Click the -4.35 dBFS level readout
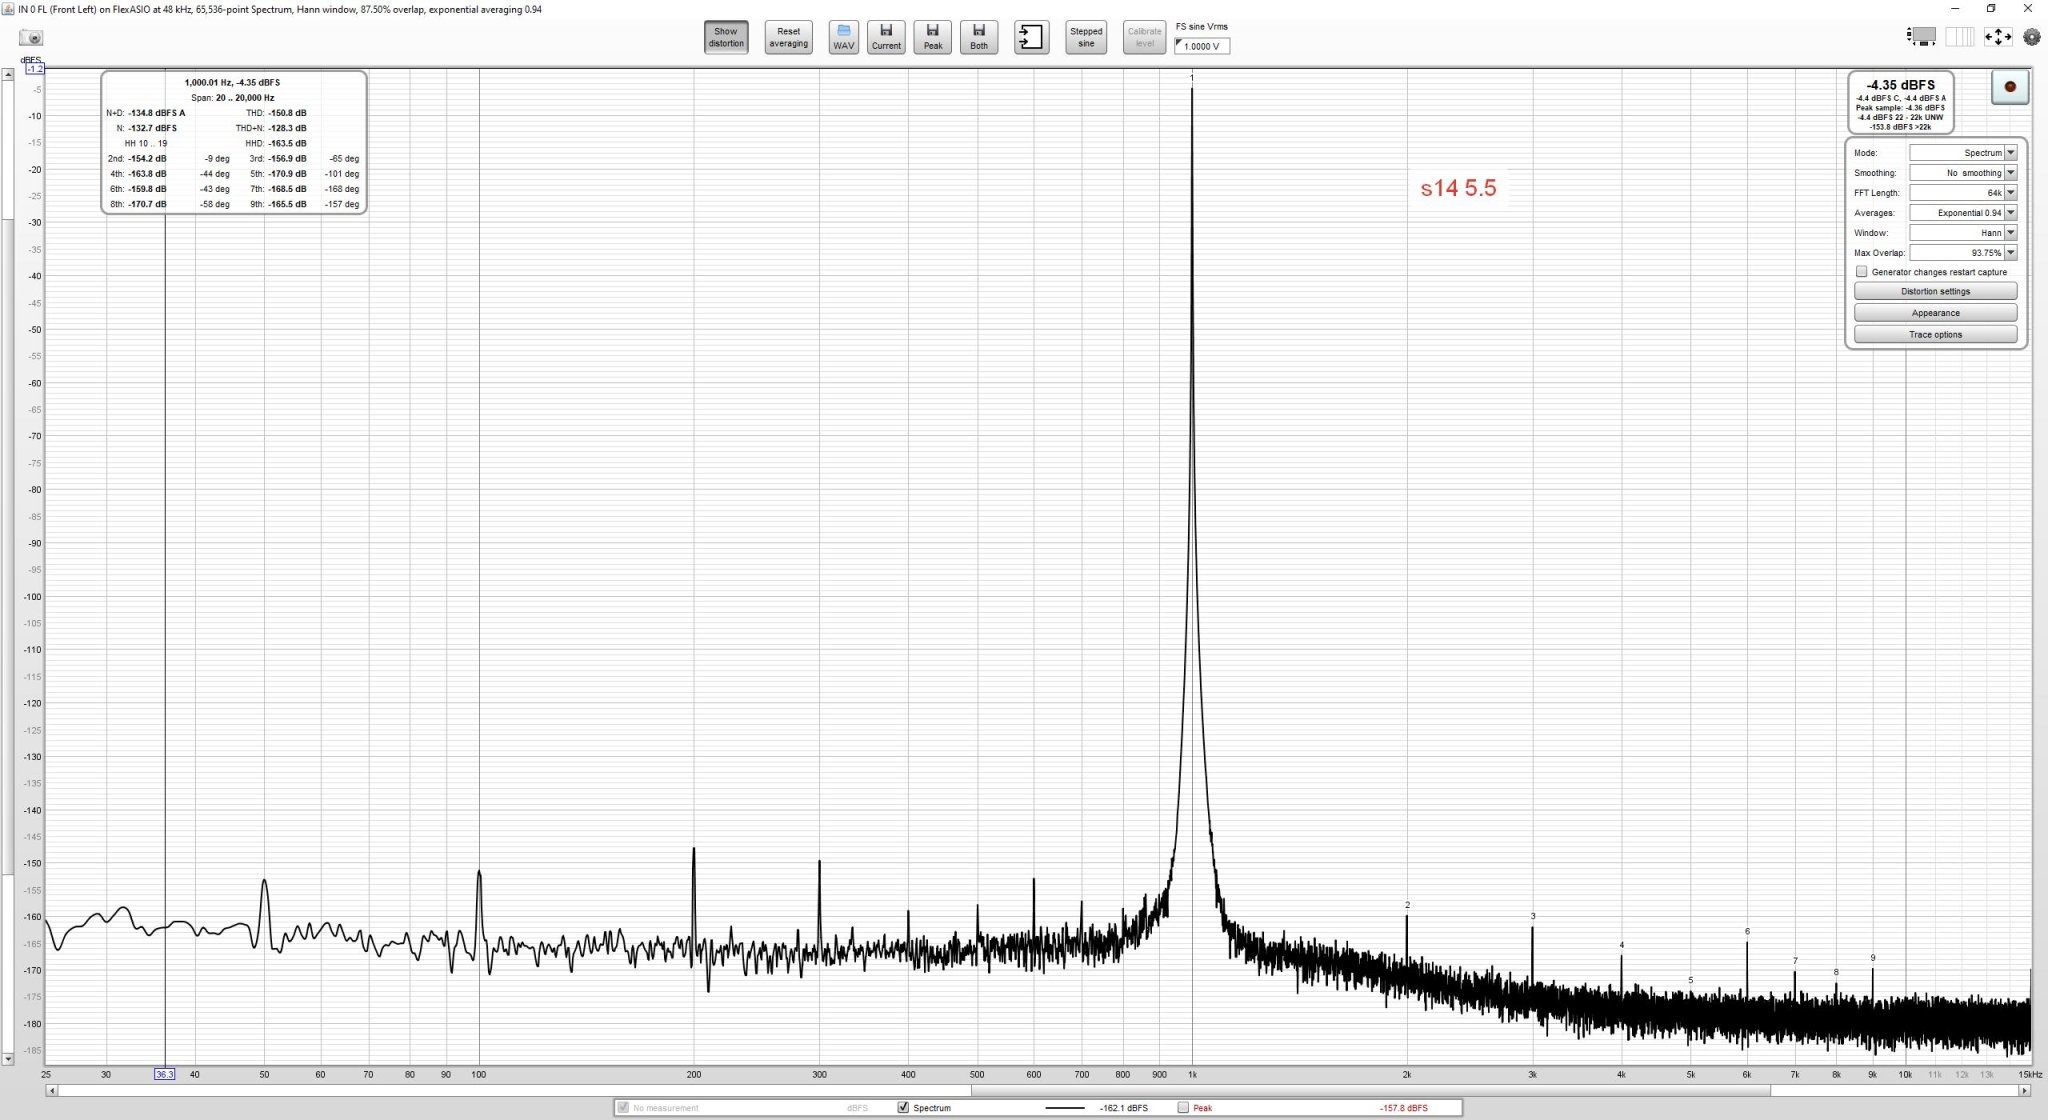The height and width of the screenshot is (1120, 2048). 1900,85
